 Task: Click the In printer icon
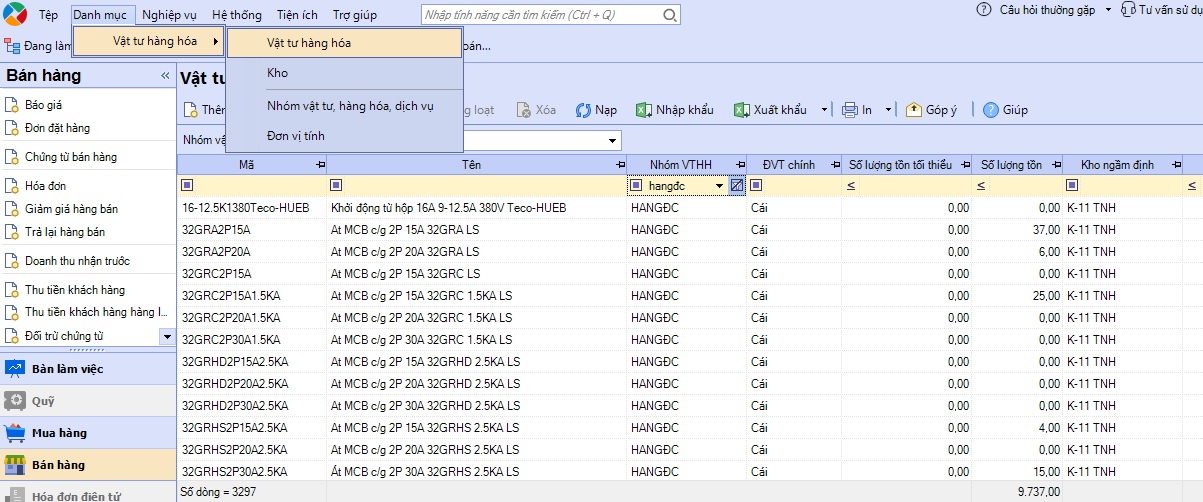(850, 110)
